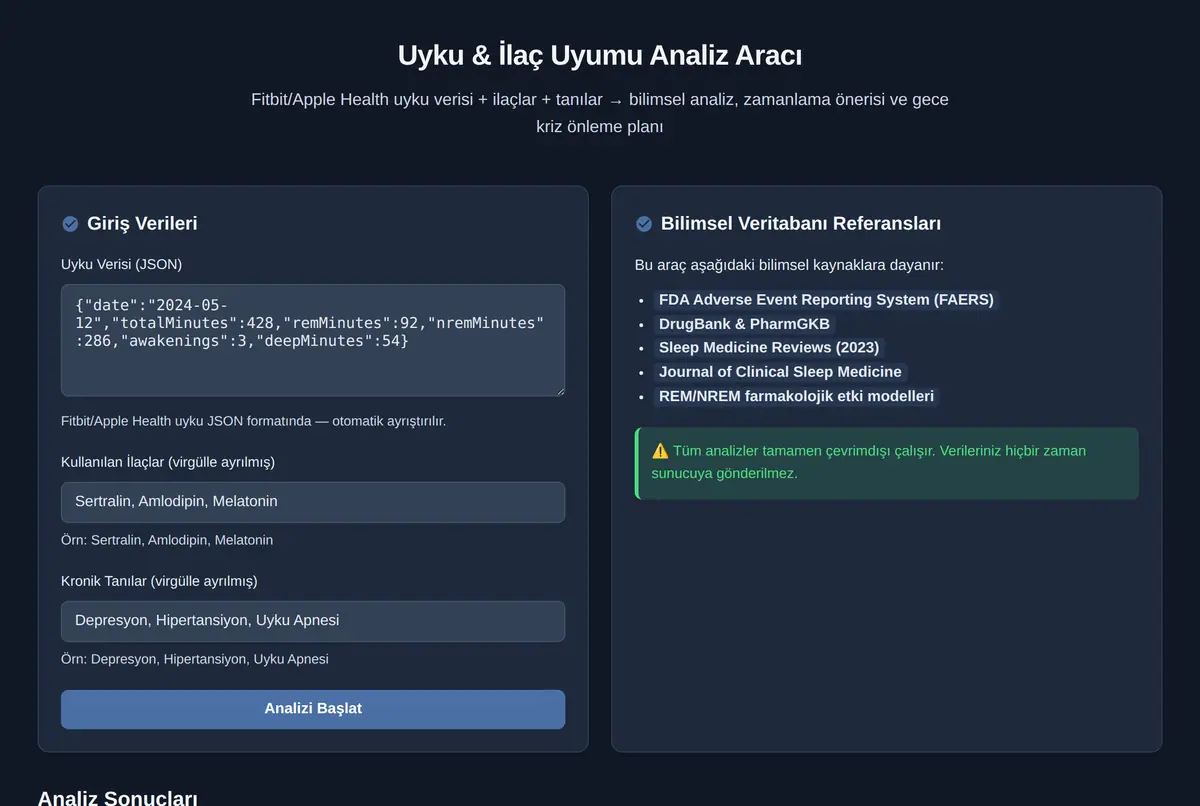Click DrugBank & PharmGKB reference
1200x806 pixels.
pos(744,324)
